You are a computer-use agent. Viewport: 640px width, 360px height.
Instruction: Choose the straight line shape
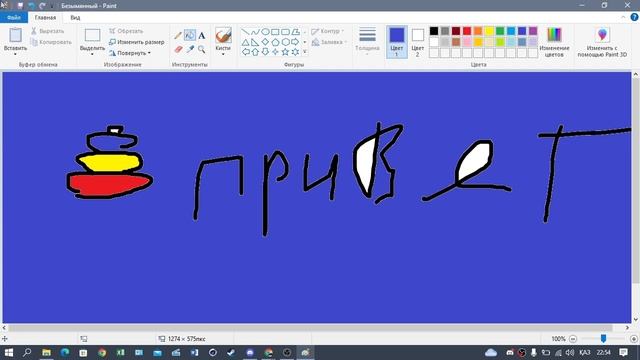(x=245, y=32)
